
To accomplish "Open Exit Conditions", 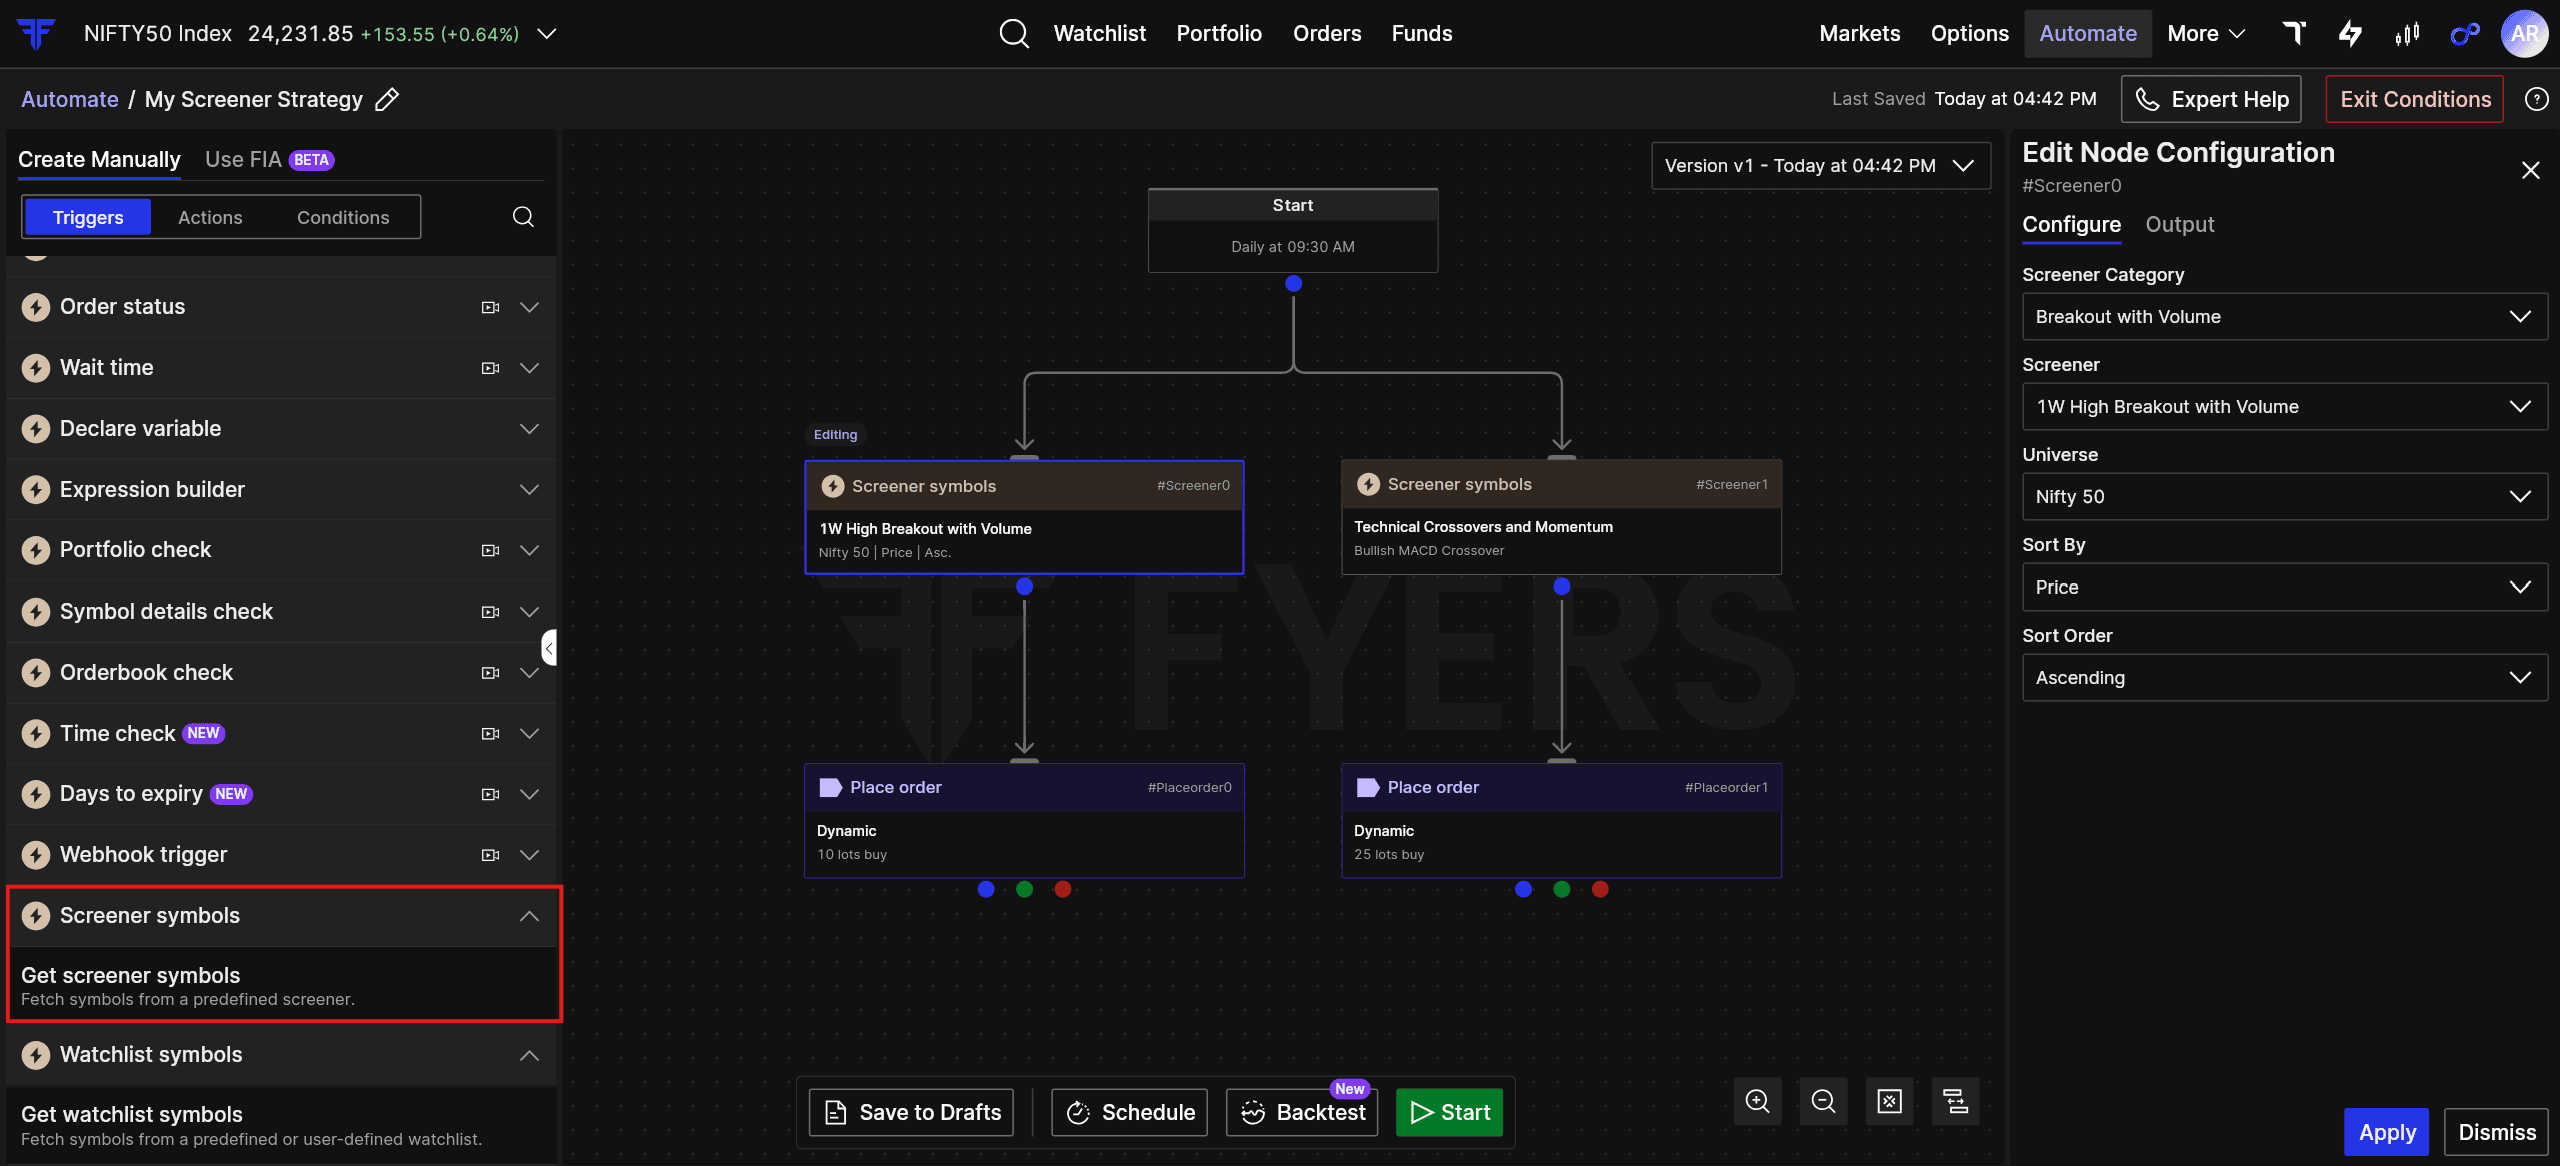I will (x=2414, y=99).
